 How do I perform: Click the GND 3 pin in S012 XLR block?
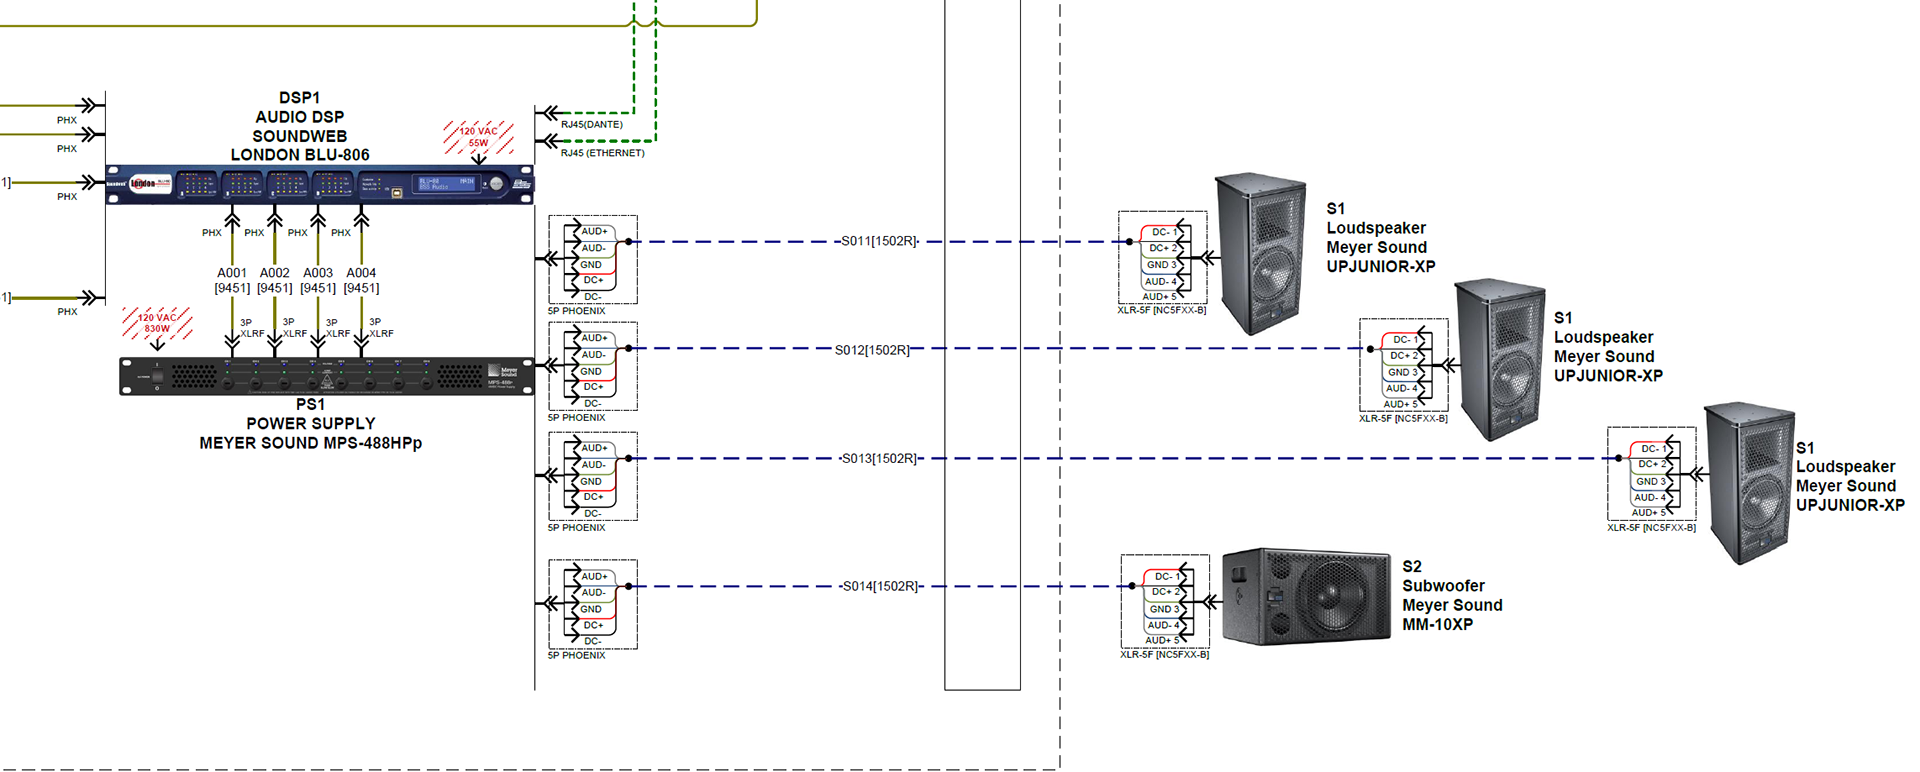point(1402,372)
